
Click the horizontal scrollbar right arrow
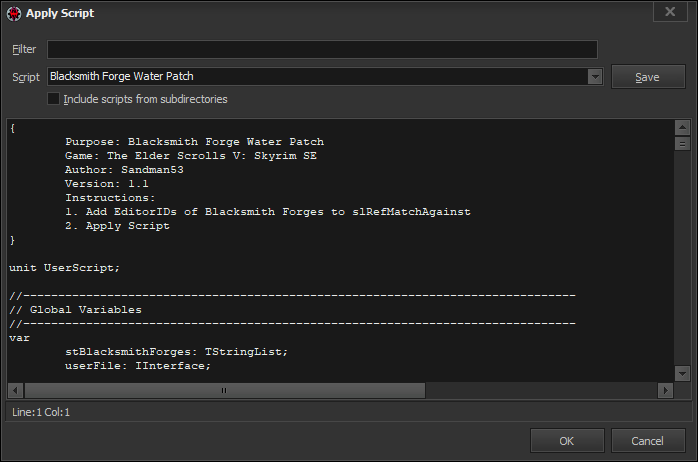pos(666,391)
